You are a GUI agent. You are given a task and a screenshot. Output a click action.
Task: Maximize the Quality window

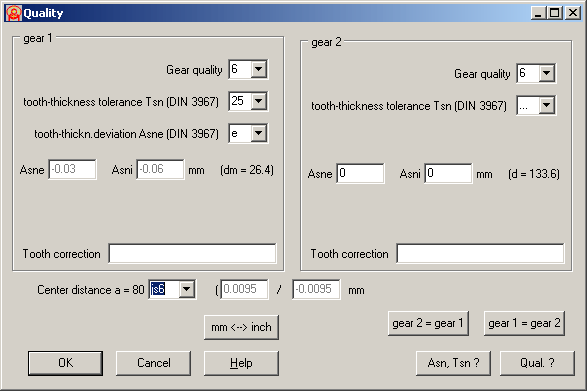[554, 13]
